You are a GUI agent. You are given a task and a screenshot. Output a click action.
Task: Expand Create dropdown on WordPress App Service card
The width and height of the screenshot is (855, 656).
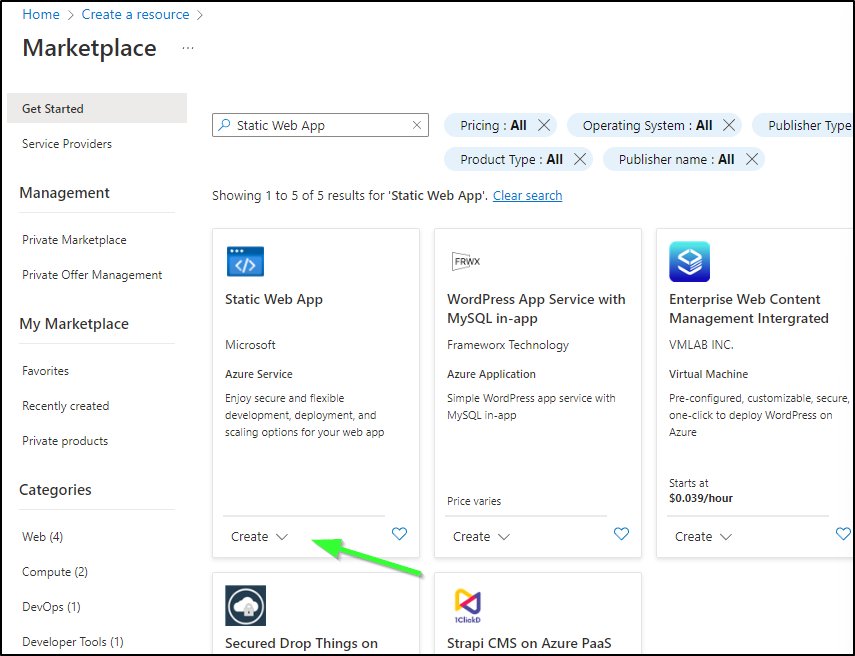pos(481,537)
